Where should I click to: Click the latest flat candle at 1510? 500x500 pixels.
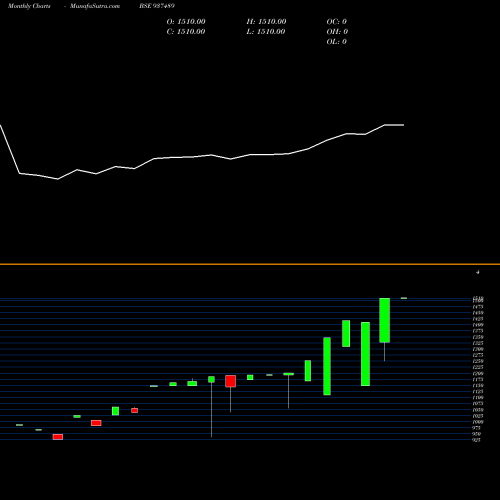pyautogui.click(x=404, y=298)
